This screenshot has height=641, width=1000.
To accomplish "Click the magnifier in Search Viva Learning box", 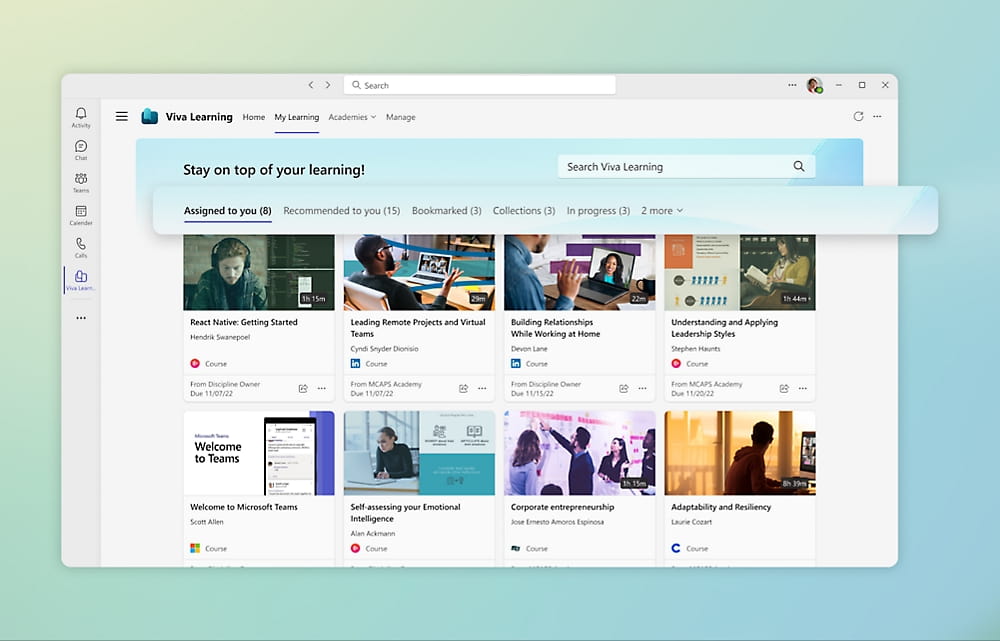I will pos(799,167).
